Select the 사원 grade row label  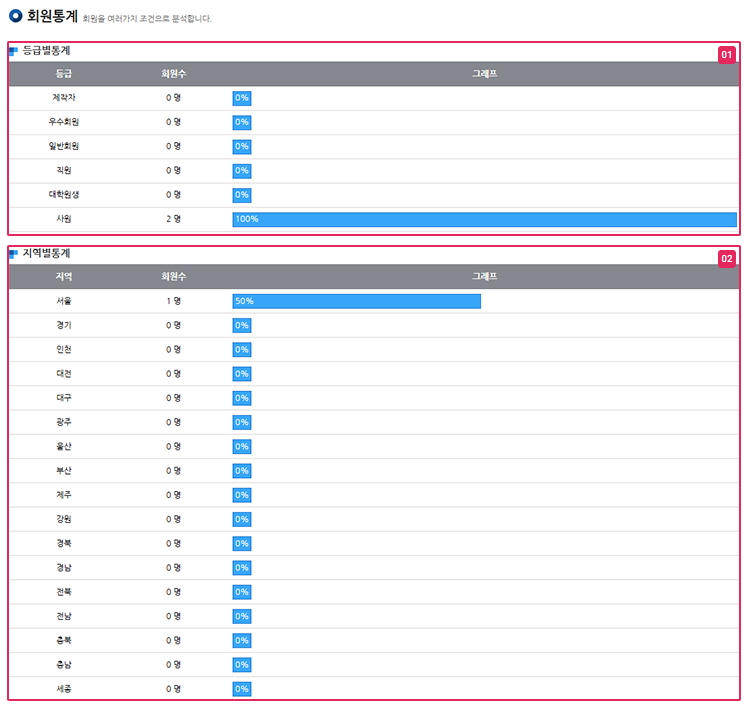click(64, 219)
